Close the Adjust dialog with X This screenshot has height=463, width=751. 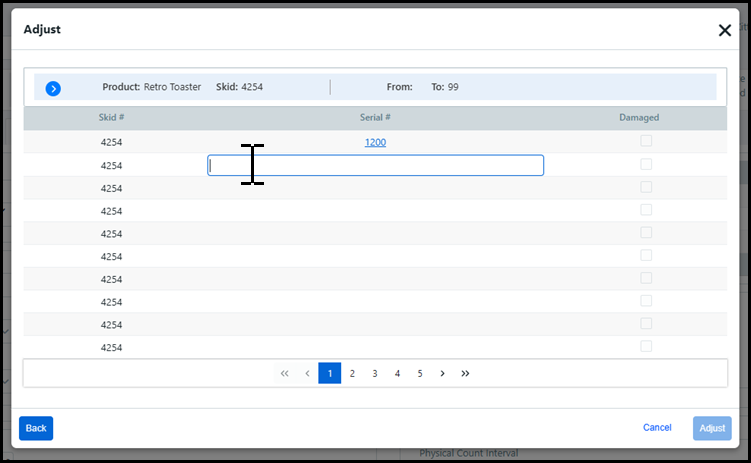pos(725,30)
